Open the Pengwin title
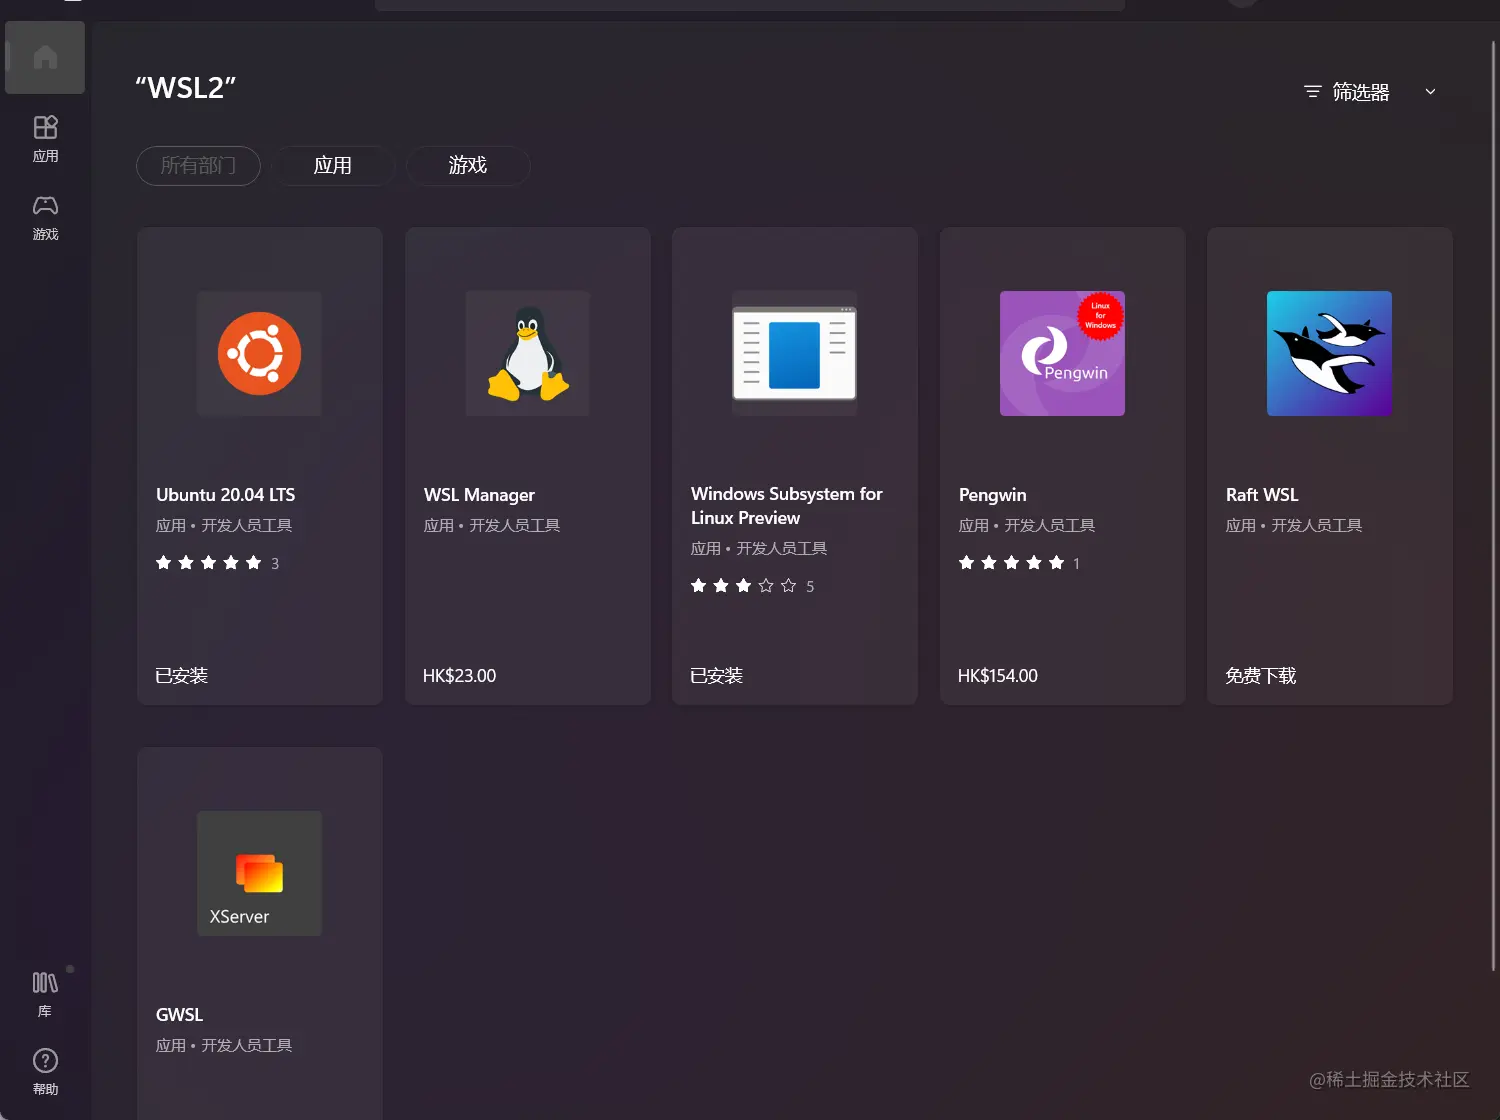This screenshot has height=1120, width=1500. pyautogui.click(x=993, y=495)
